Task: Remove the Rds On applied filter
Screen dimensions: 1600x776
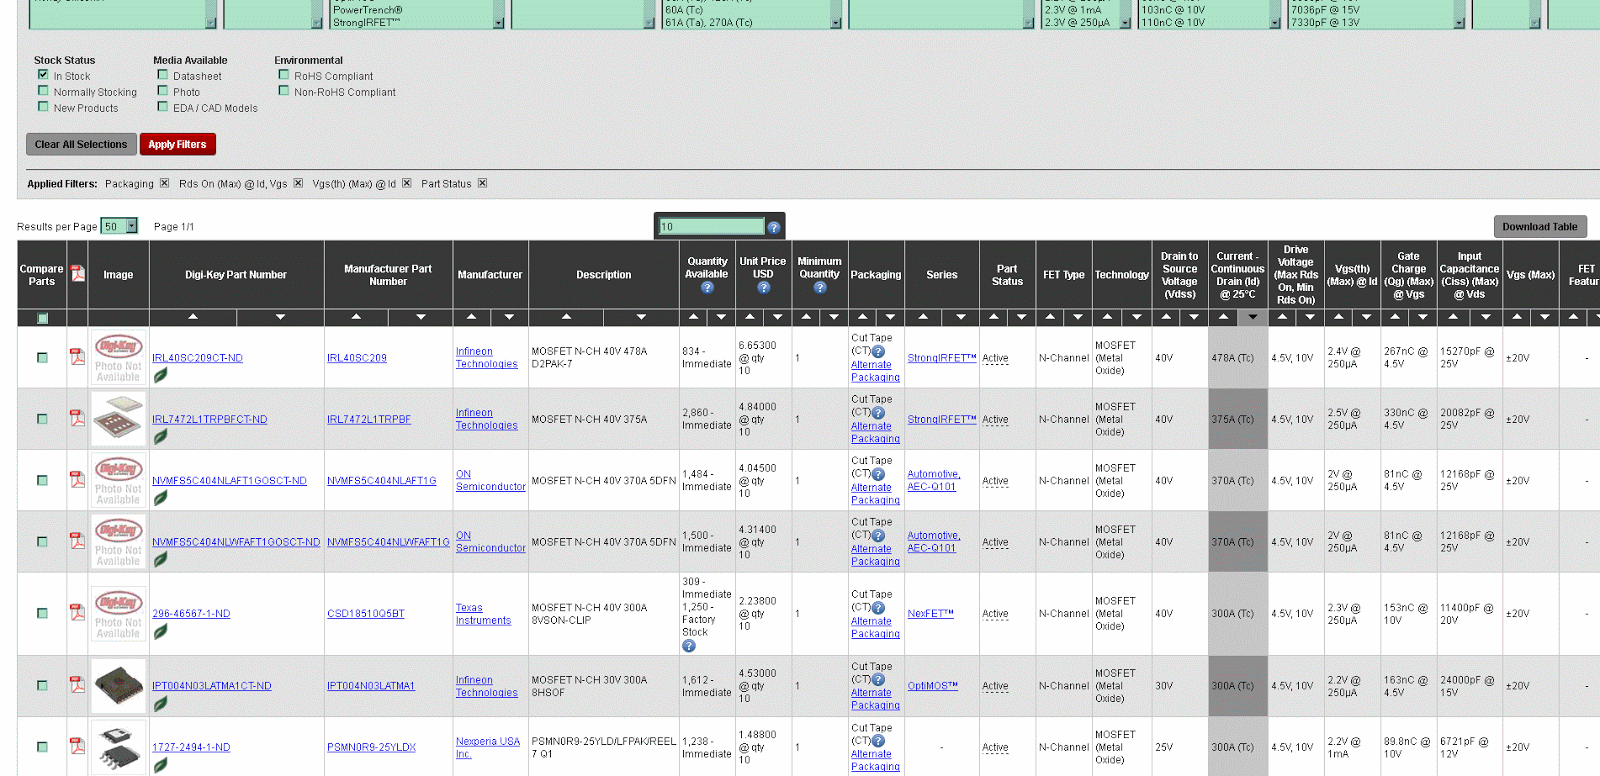Action: [x=298, y=183]
